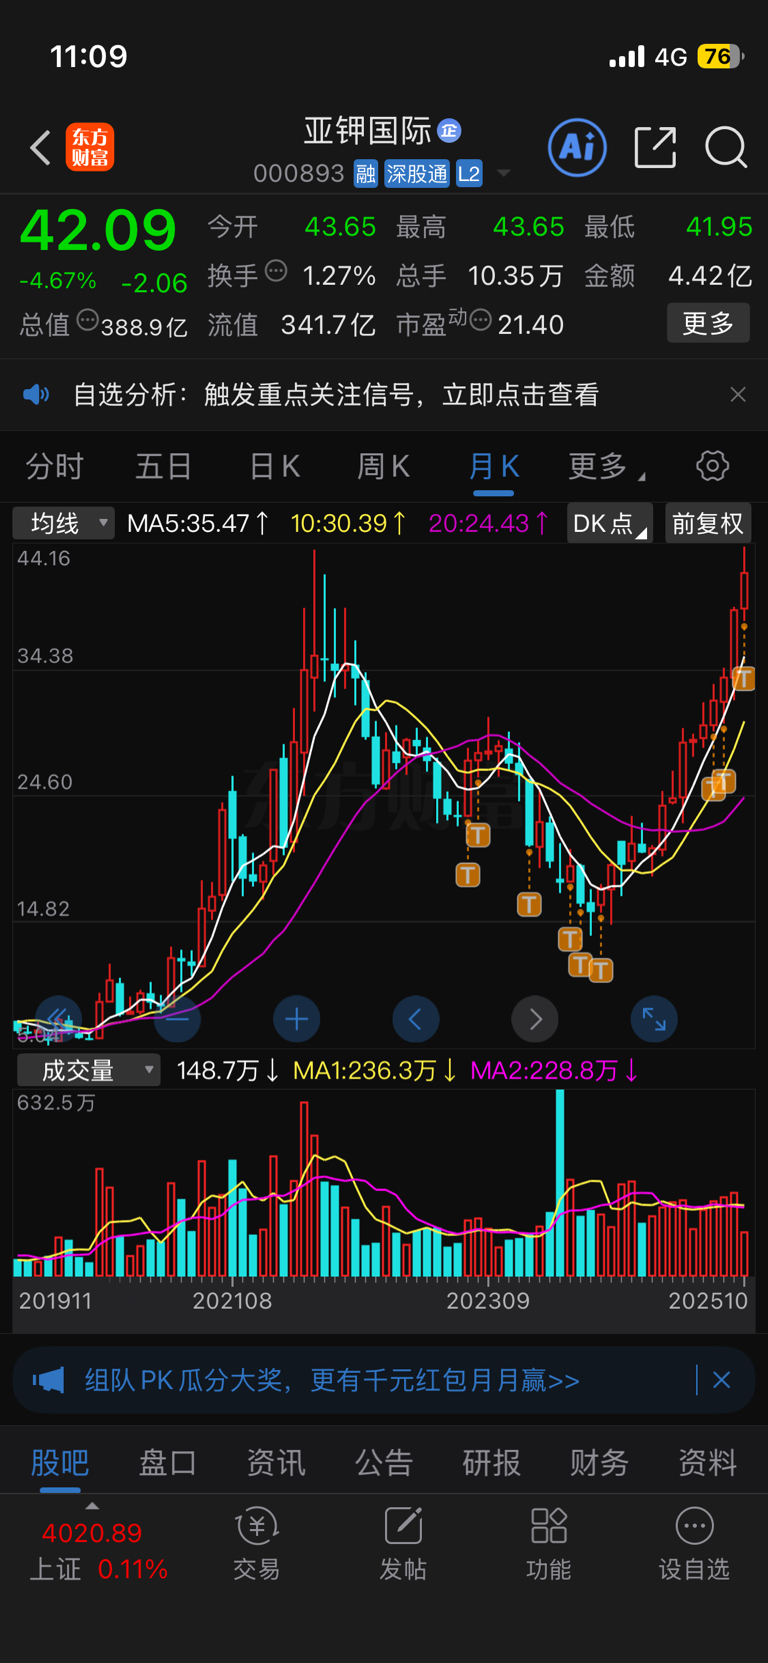
Task: Tap the 深股通 badge
Action: (417, 174)
